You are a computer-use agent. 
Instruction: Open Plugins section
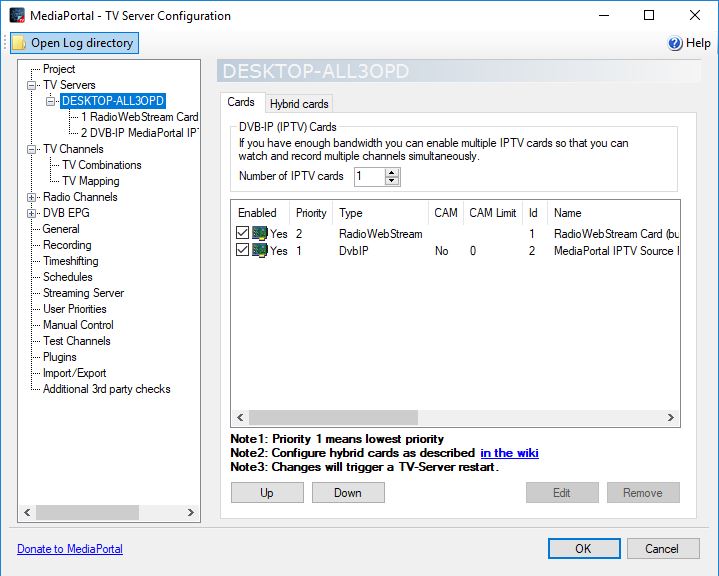(x=60, y=357)
